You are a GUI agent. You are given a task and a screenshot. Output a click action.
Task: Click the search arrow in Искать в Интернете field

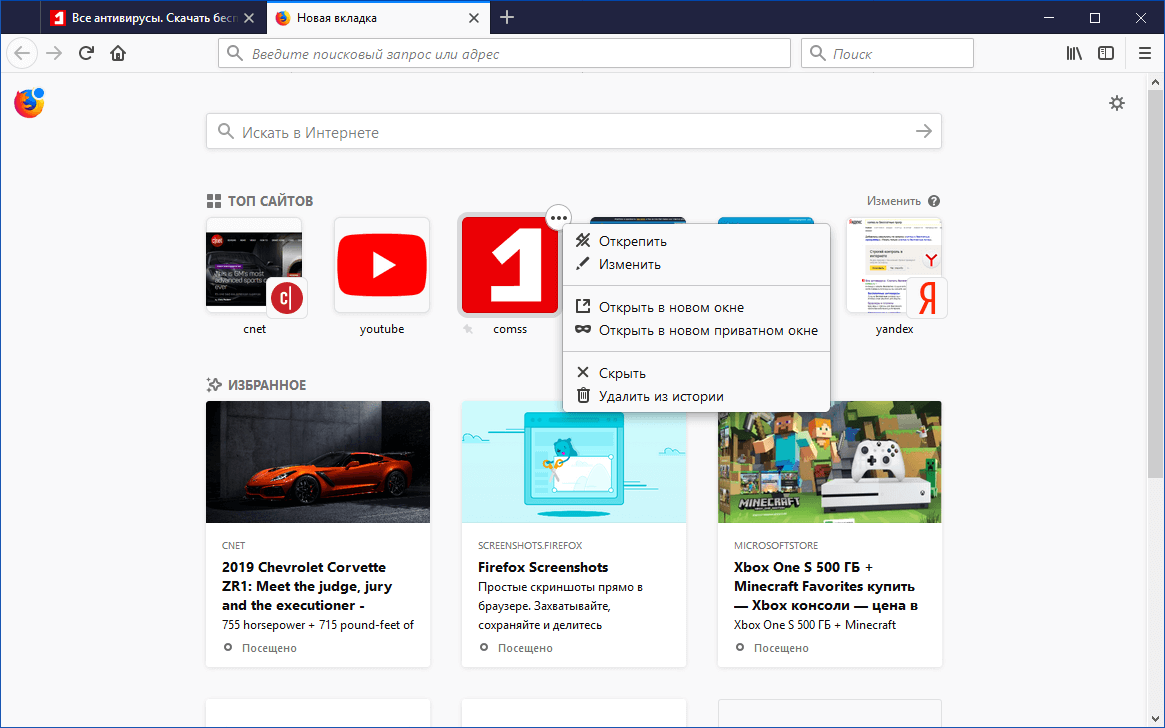[922, 131]
